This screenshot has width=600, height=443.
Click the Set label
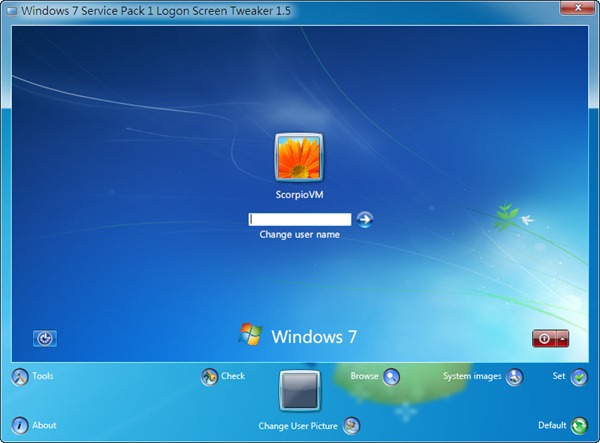(x=559, y=376)
